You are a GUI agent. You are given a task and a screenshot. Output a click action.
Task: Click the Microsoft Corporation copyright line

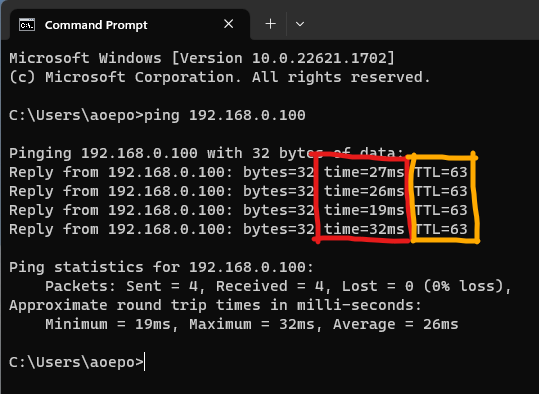tap(220, 77)
